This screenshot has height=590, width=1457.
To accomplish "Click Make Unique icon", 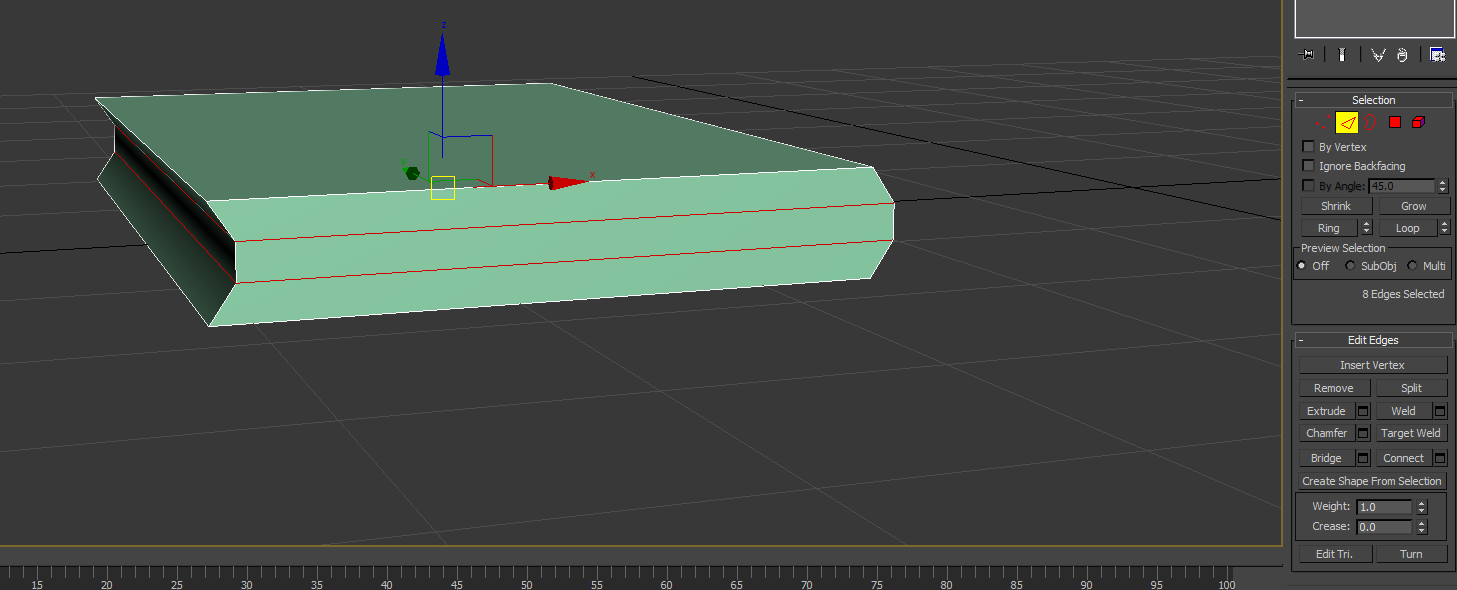I will pyautogui.click(x=1378, y=55).
